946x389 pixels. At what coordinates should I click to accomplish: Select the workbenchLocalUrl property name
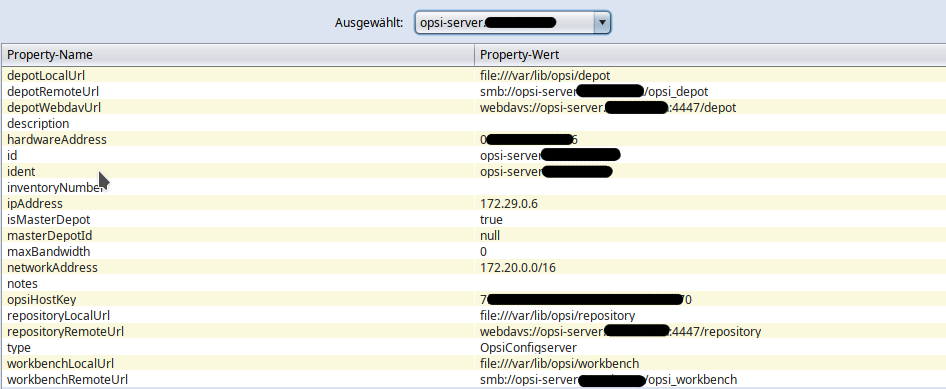tap(60, 363)
